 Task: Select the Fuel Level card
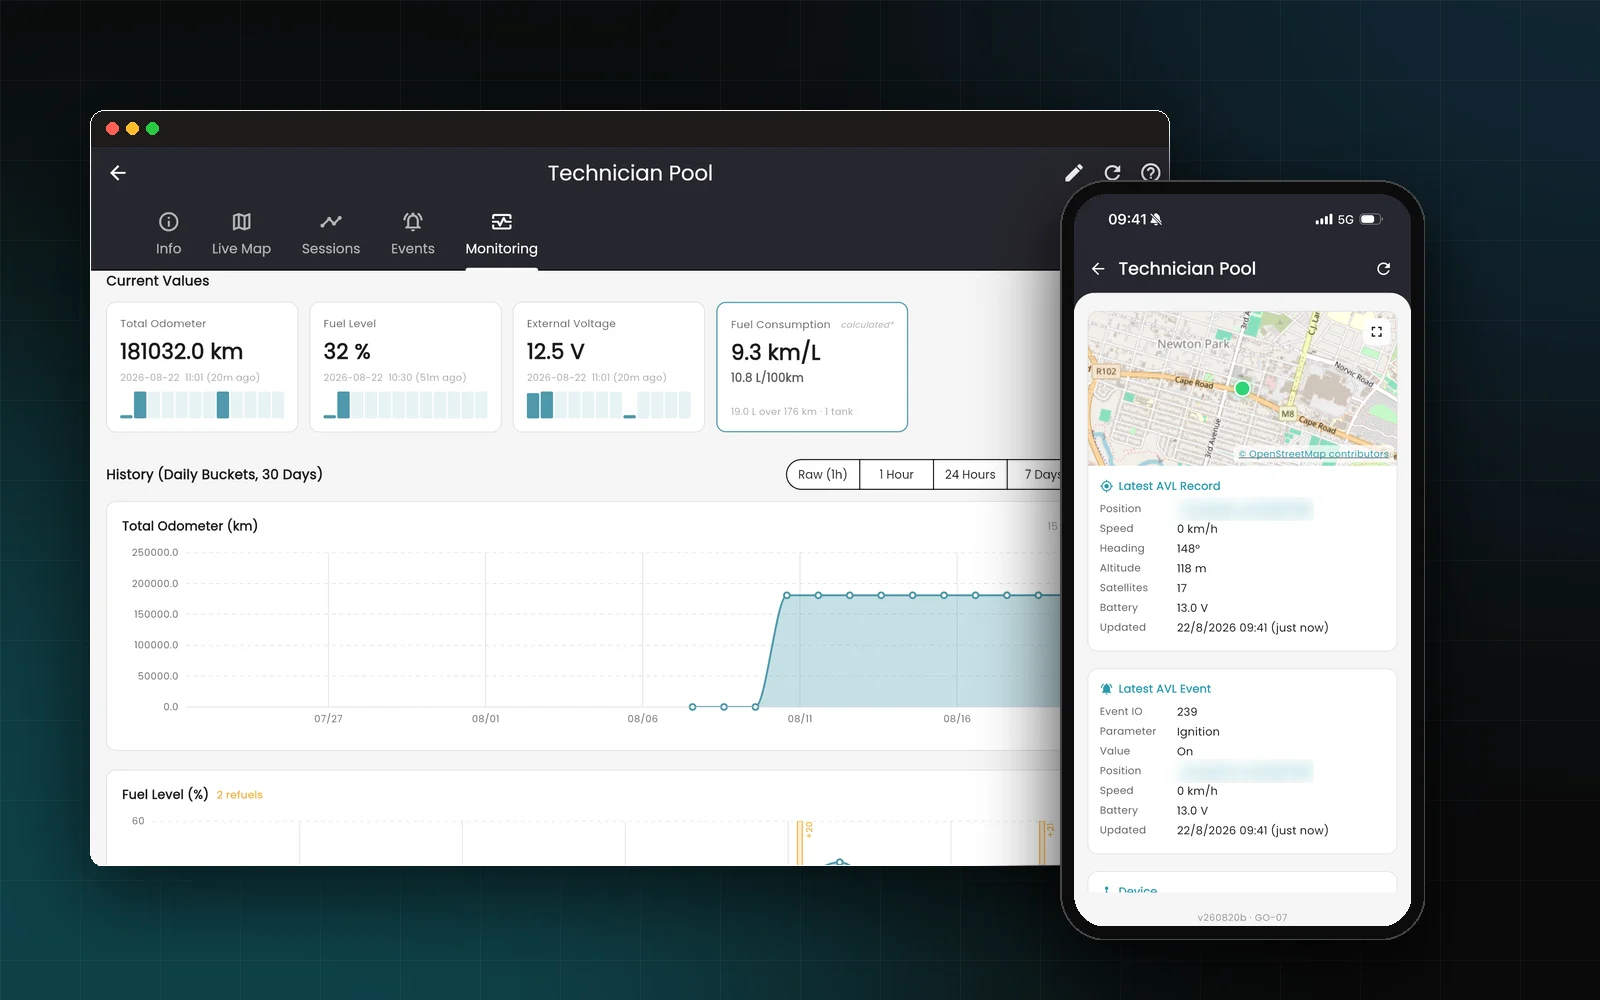click(x=405, y=367)
